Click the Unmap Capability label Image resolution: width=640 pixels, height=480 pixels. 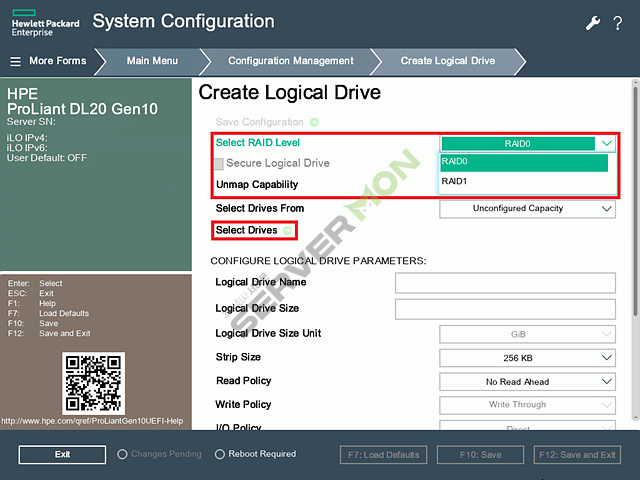[257, 184]
